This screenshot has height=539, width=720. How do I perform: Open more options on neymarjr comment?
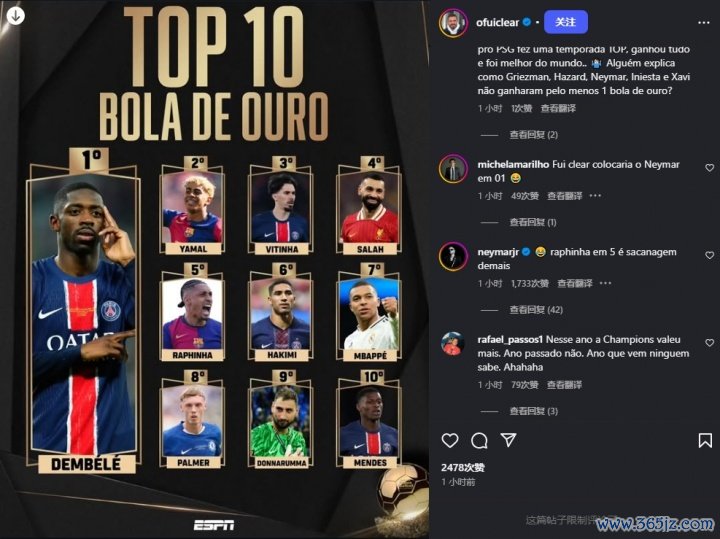[606, 283]
